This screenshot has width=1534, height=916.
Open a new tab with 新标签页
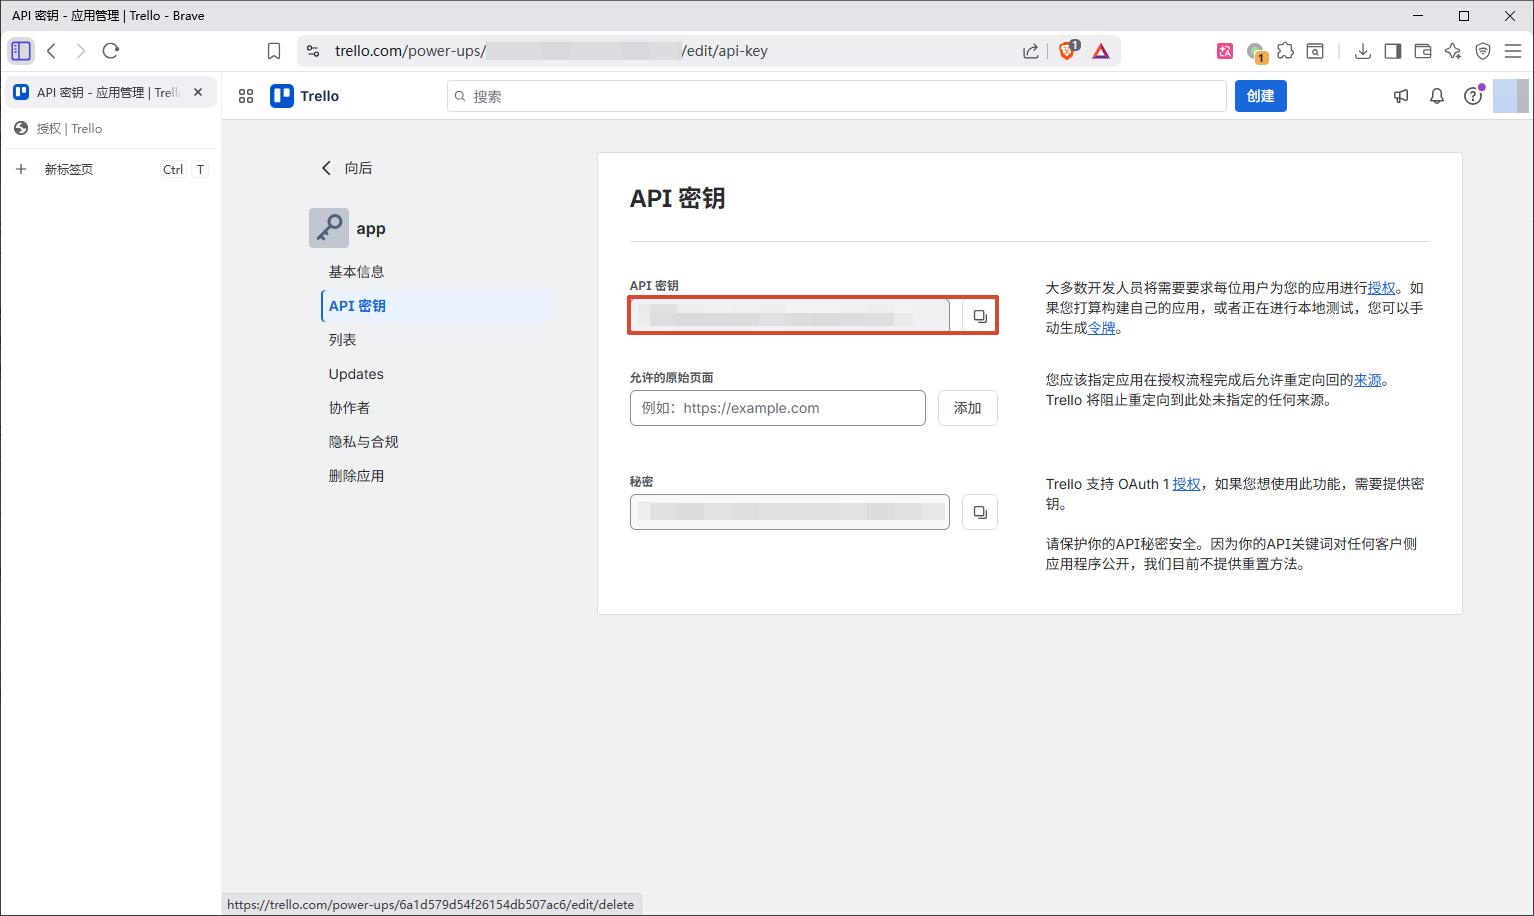click(x=110, y=169)
